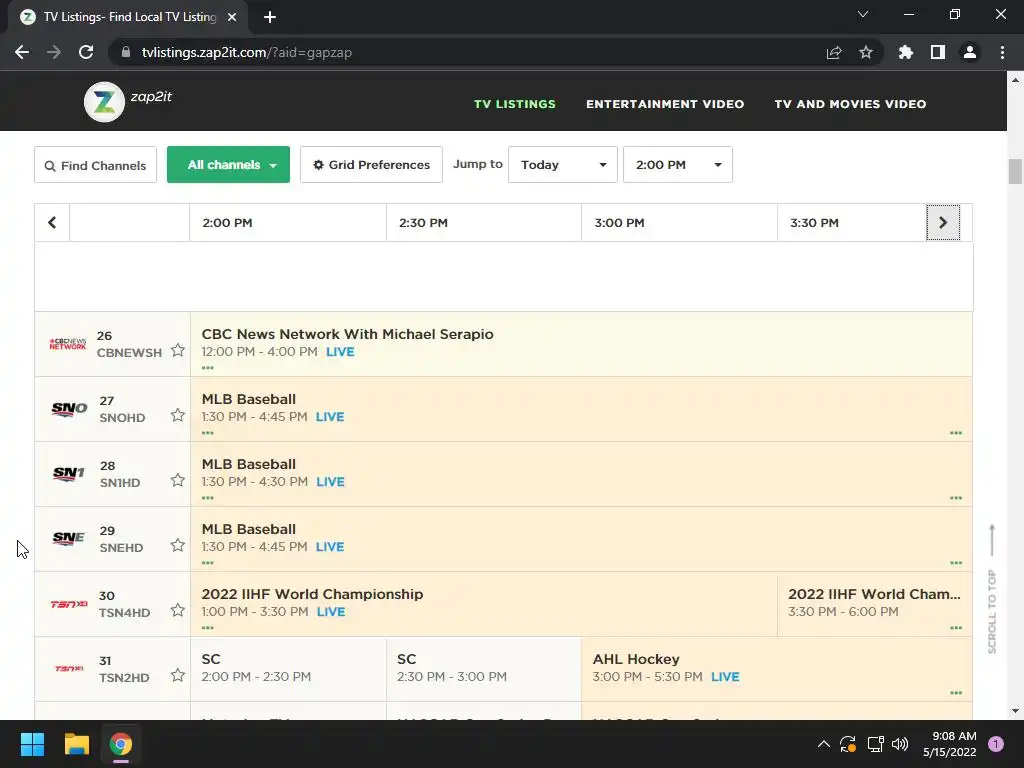The height and width of the screenshot is (768, 1024).
Task: Open Chrome profile avatar
Action: point(970,52)
